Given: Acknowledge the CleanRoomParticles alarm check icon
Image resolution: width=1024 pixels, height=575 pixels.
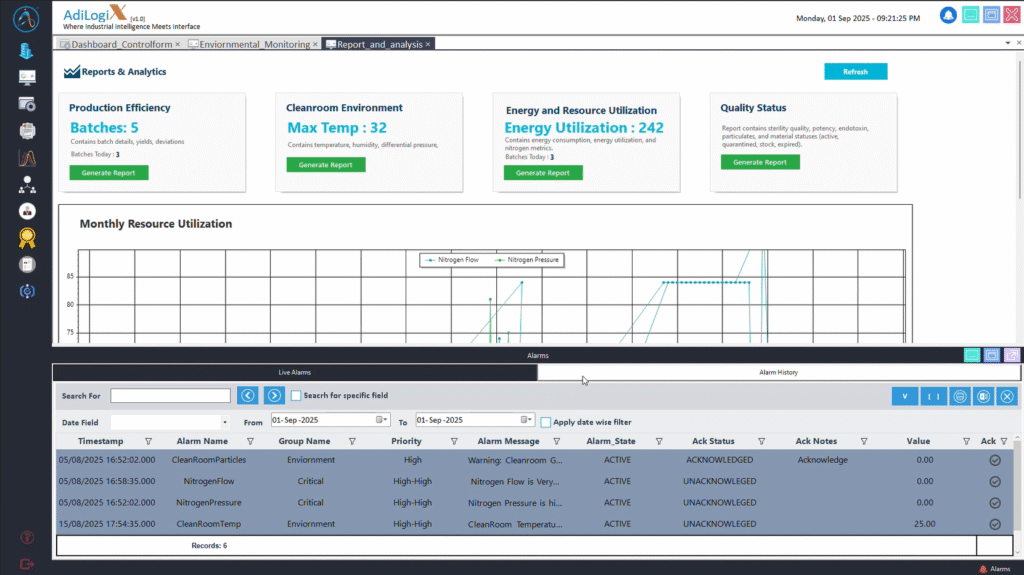Looking at the screenshot, I should tap(995, 460).
